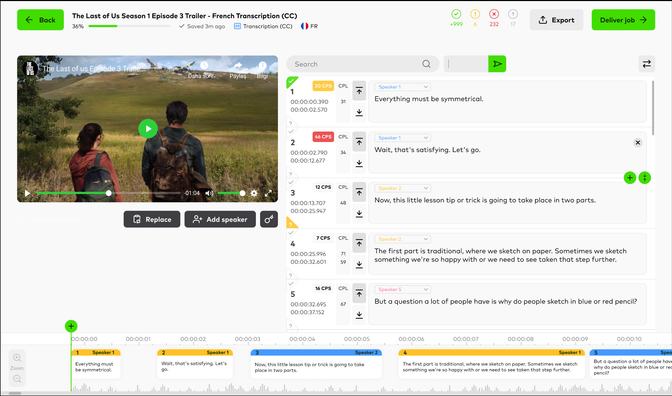
Task: Click the green send arrow beside timecode field
Action: point(497,64)
